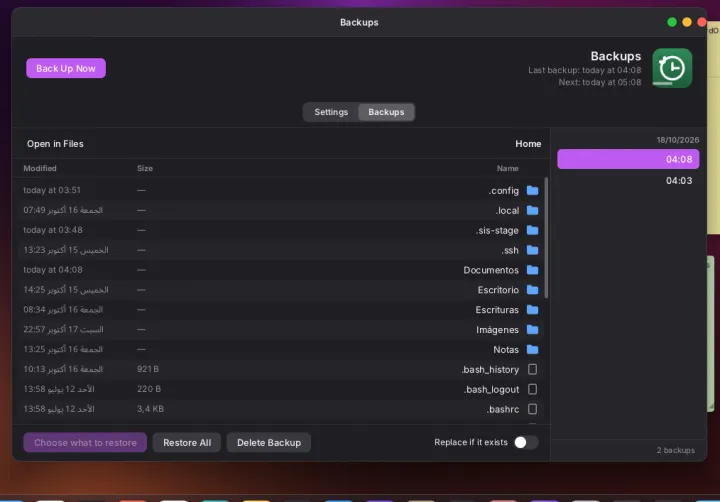Click the today at 03:51 modified date
Viewport: 720px width, 502px height.
[52, 190]
